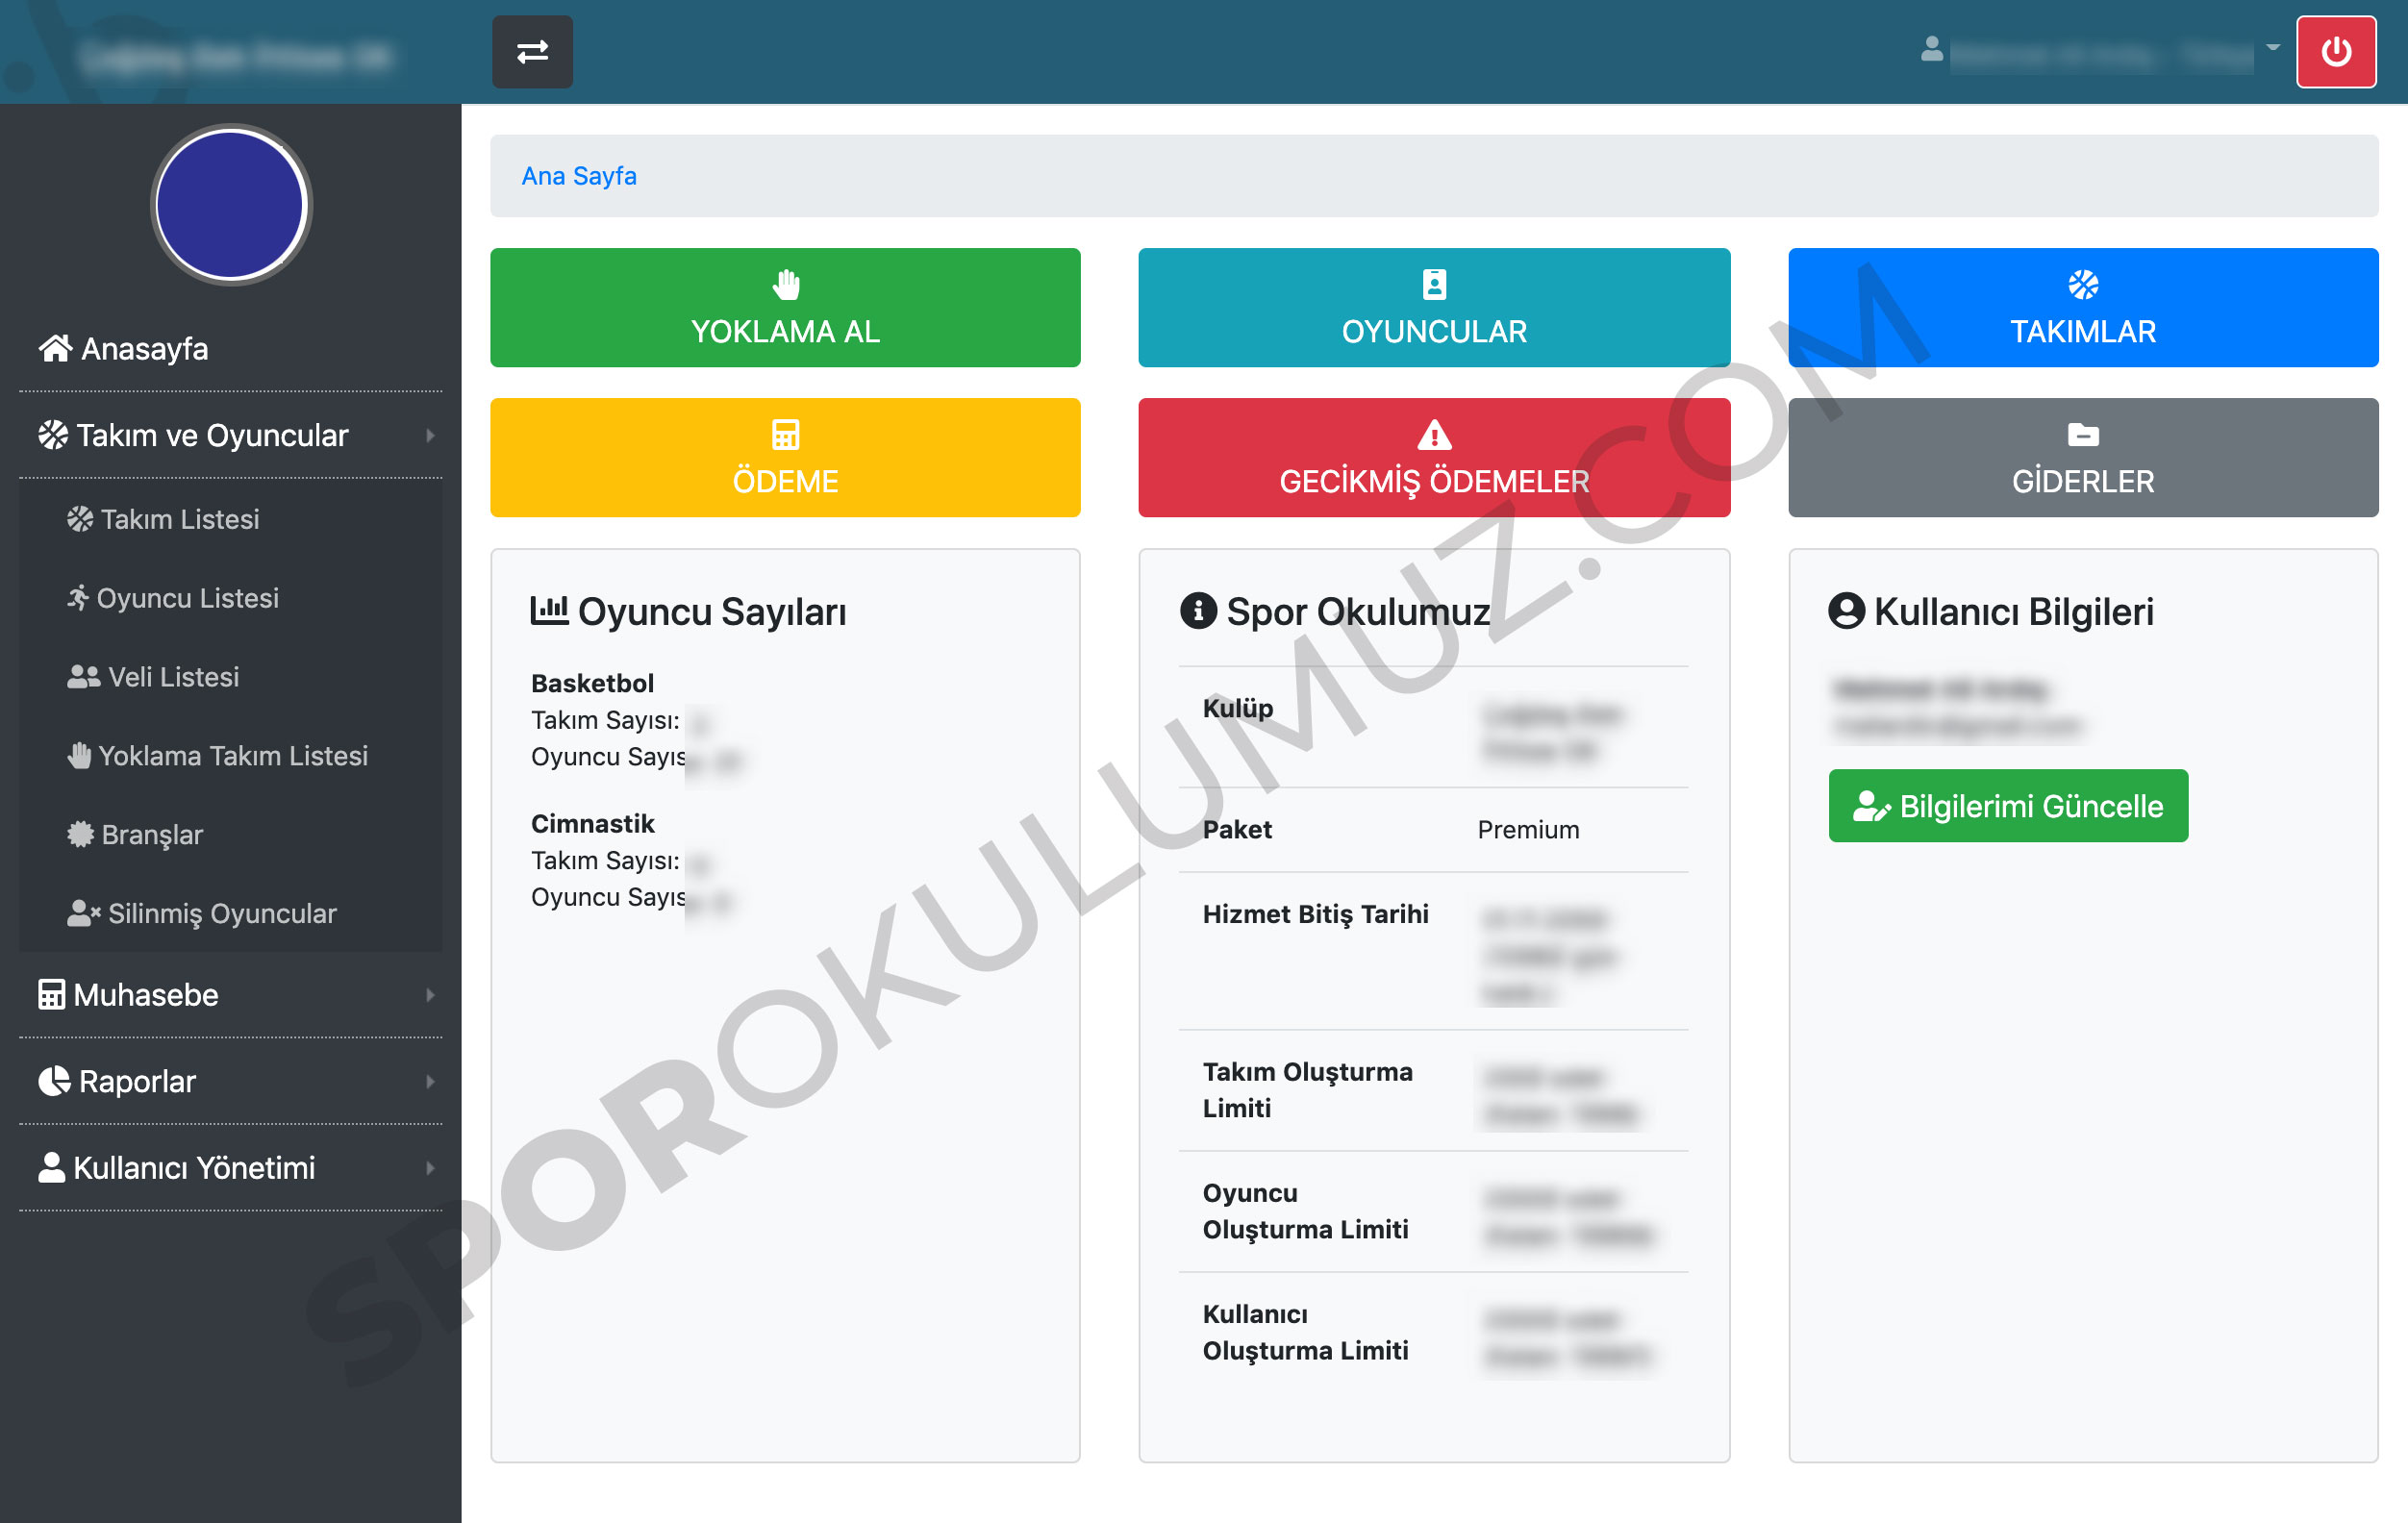Click the red power logout icon

pyautogui.click(x=2335, y=52)
